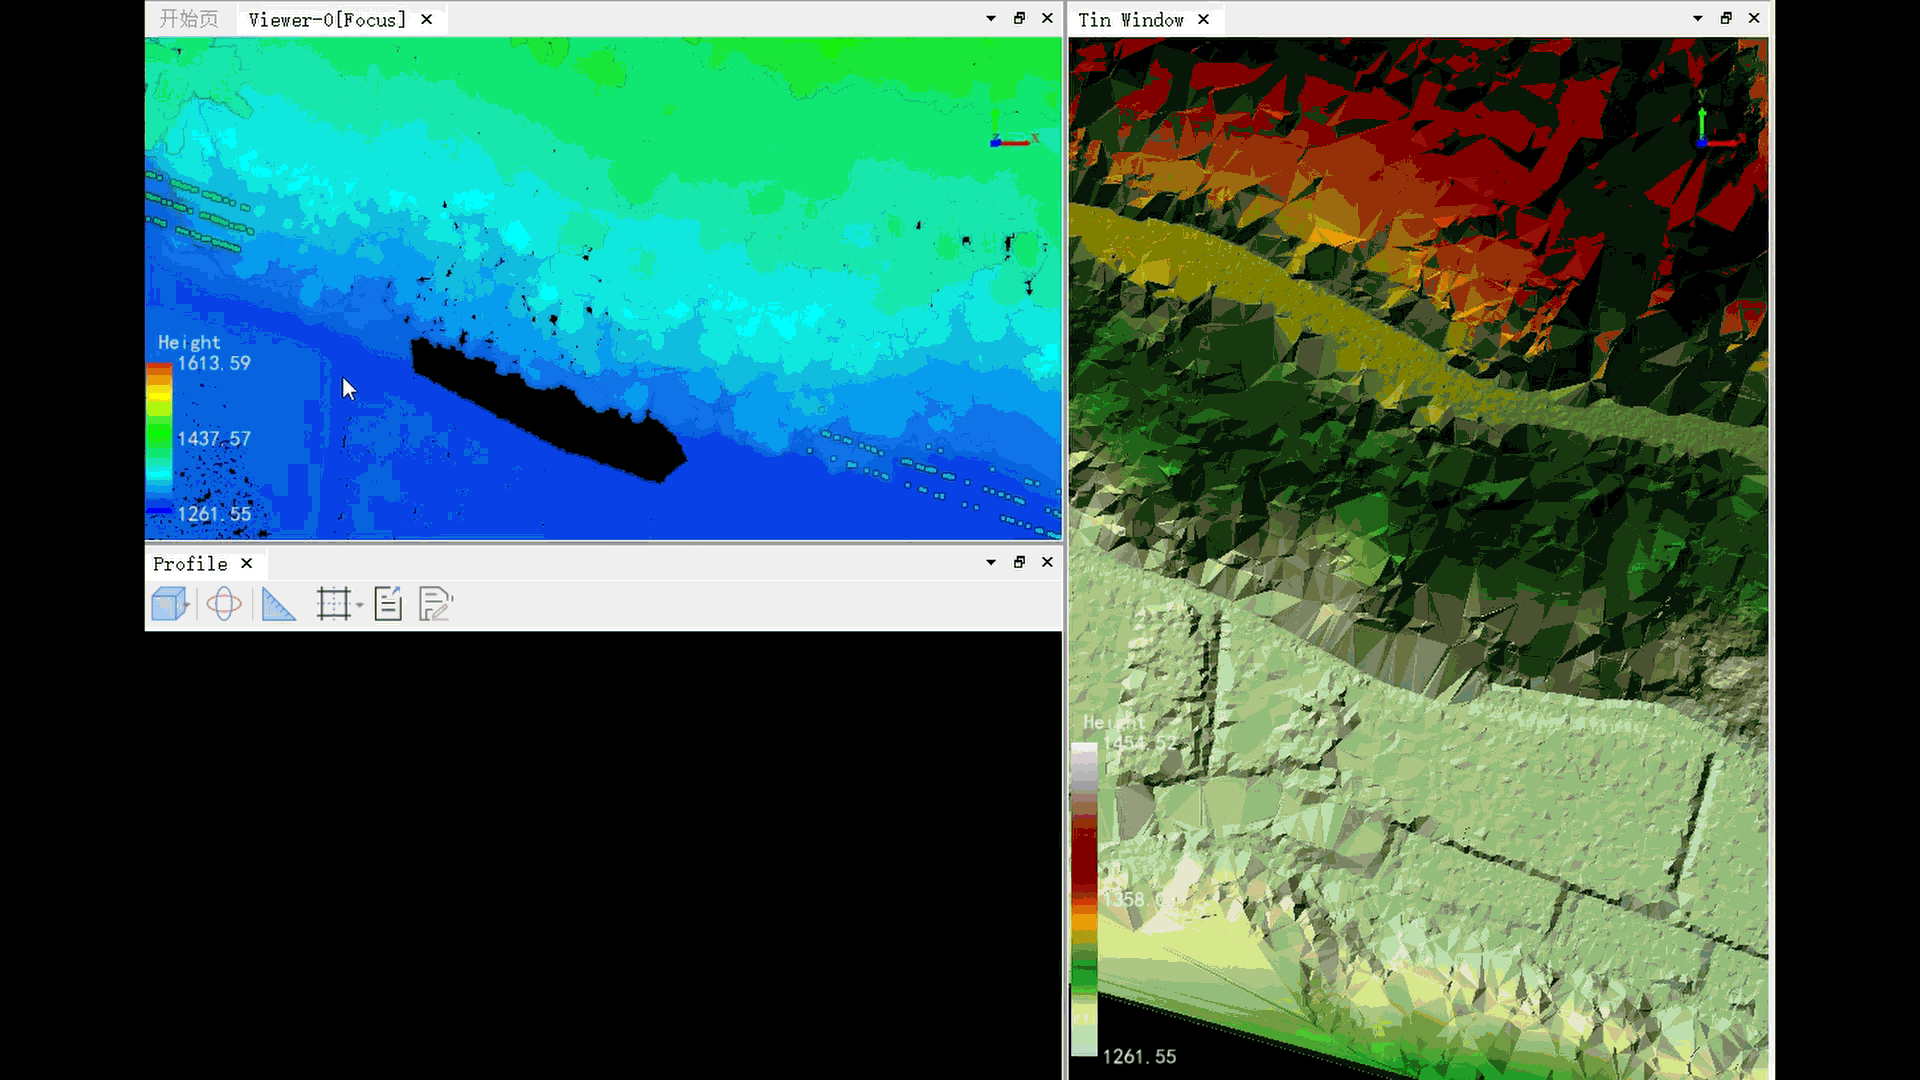Open the Viewer-0 panel dropdown arrow

pyautogui.click(x=991, y=18)
